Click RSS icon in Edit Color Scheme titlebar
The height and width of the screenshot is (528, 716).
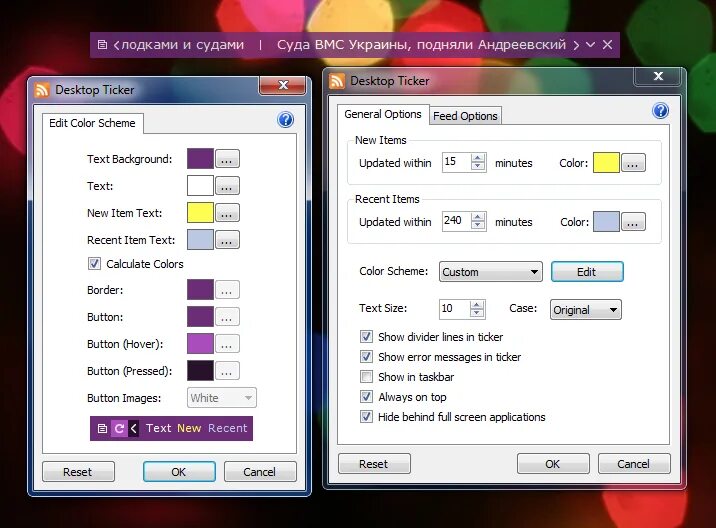42,90
